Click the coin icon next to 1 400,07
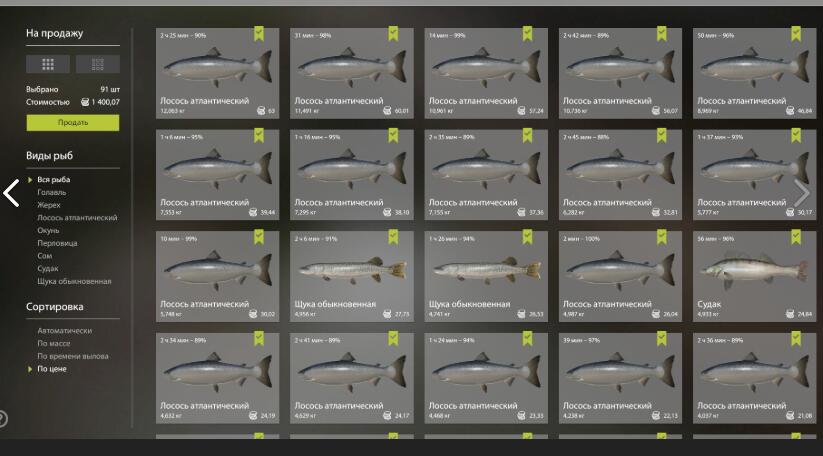The width and height of the screenshot is (823, 456). [x=85, y=102]
